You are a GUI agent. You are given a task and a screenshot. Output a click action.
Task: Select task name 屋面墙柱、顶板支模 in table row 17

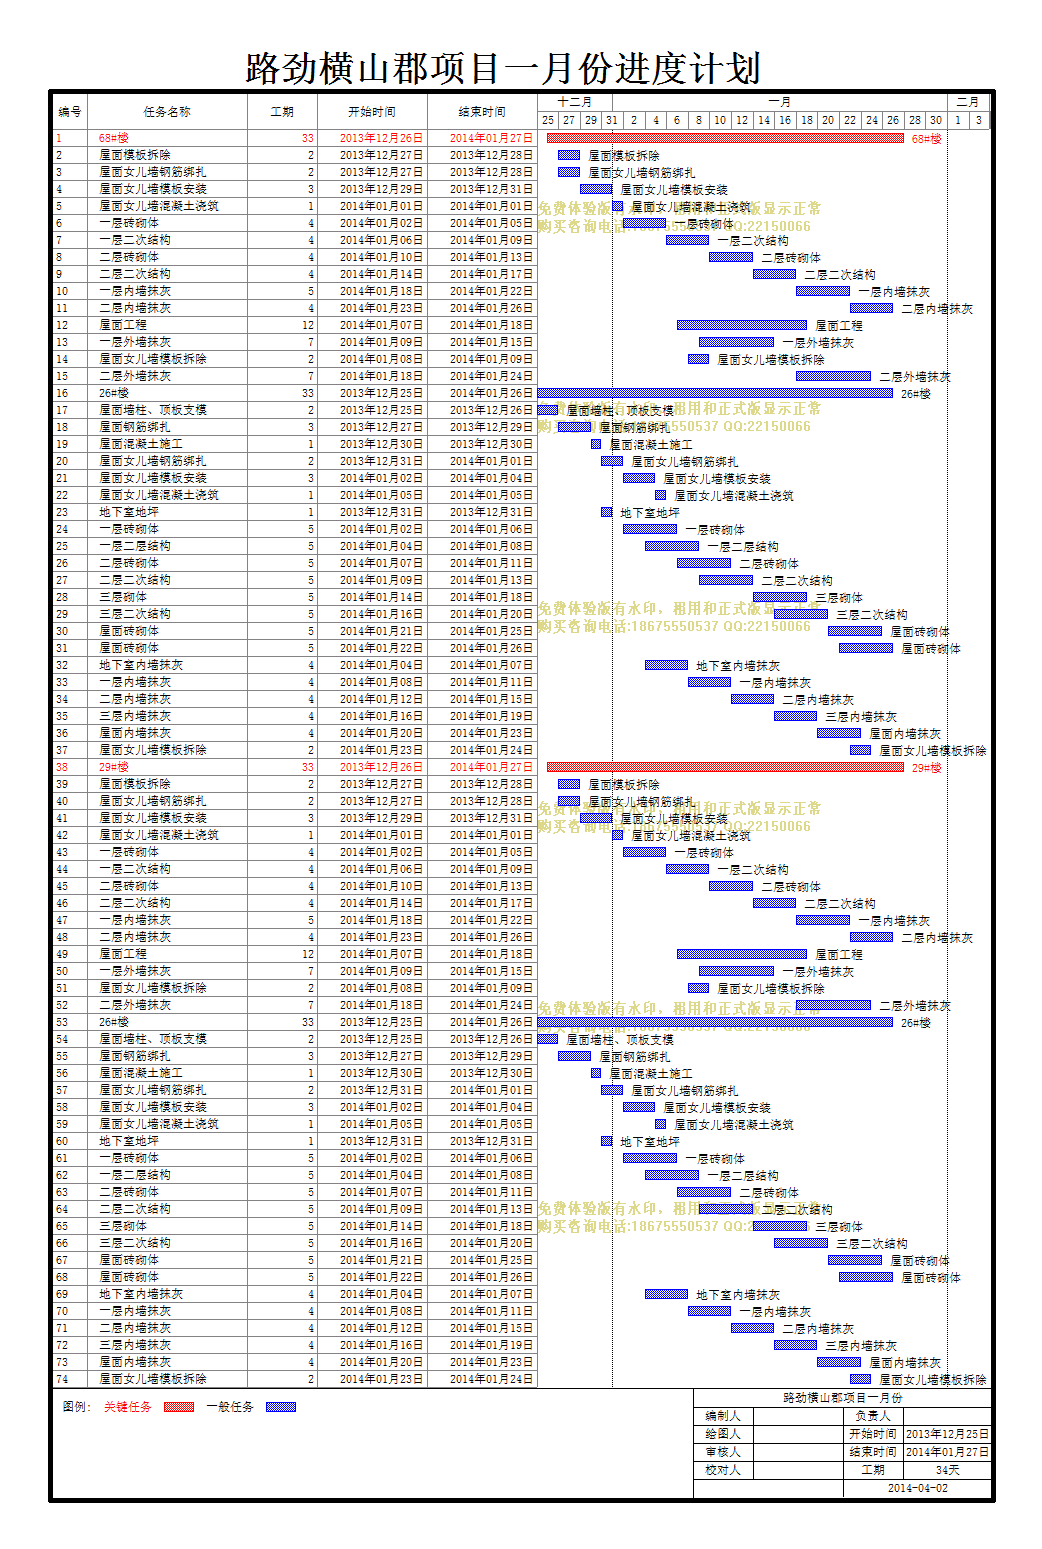(x=153, y=410)
